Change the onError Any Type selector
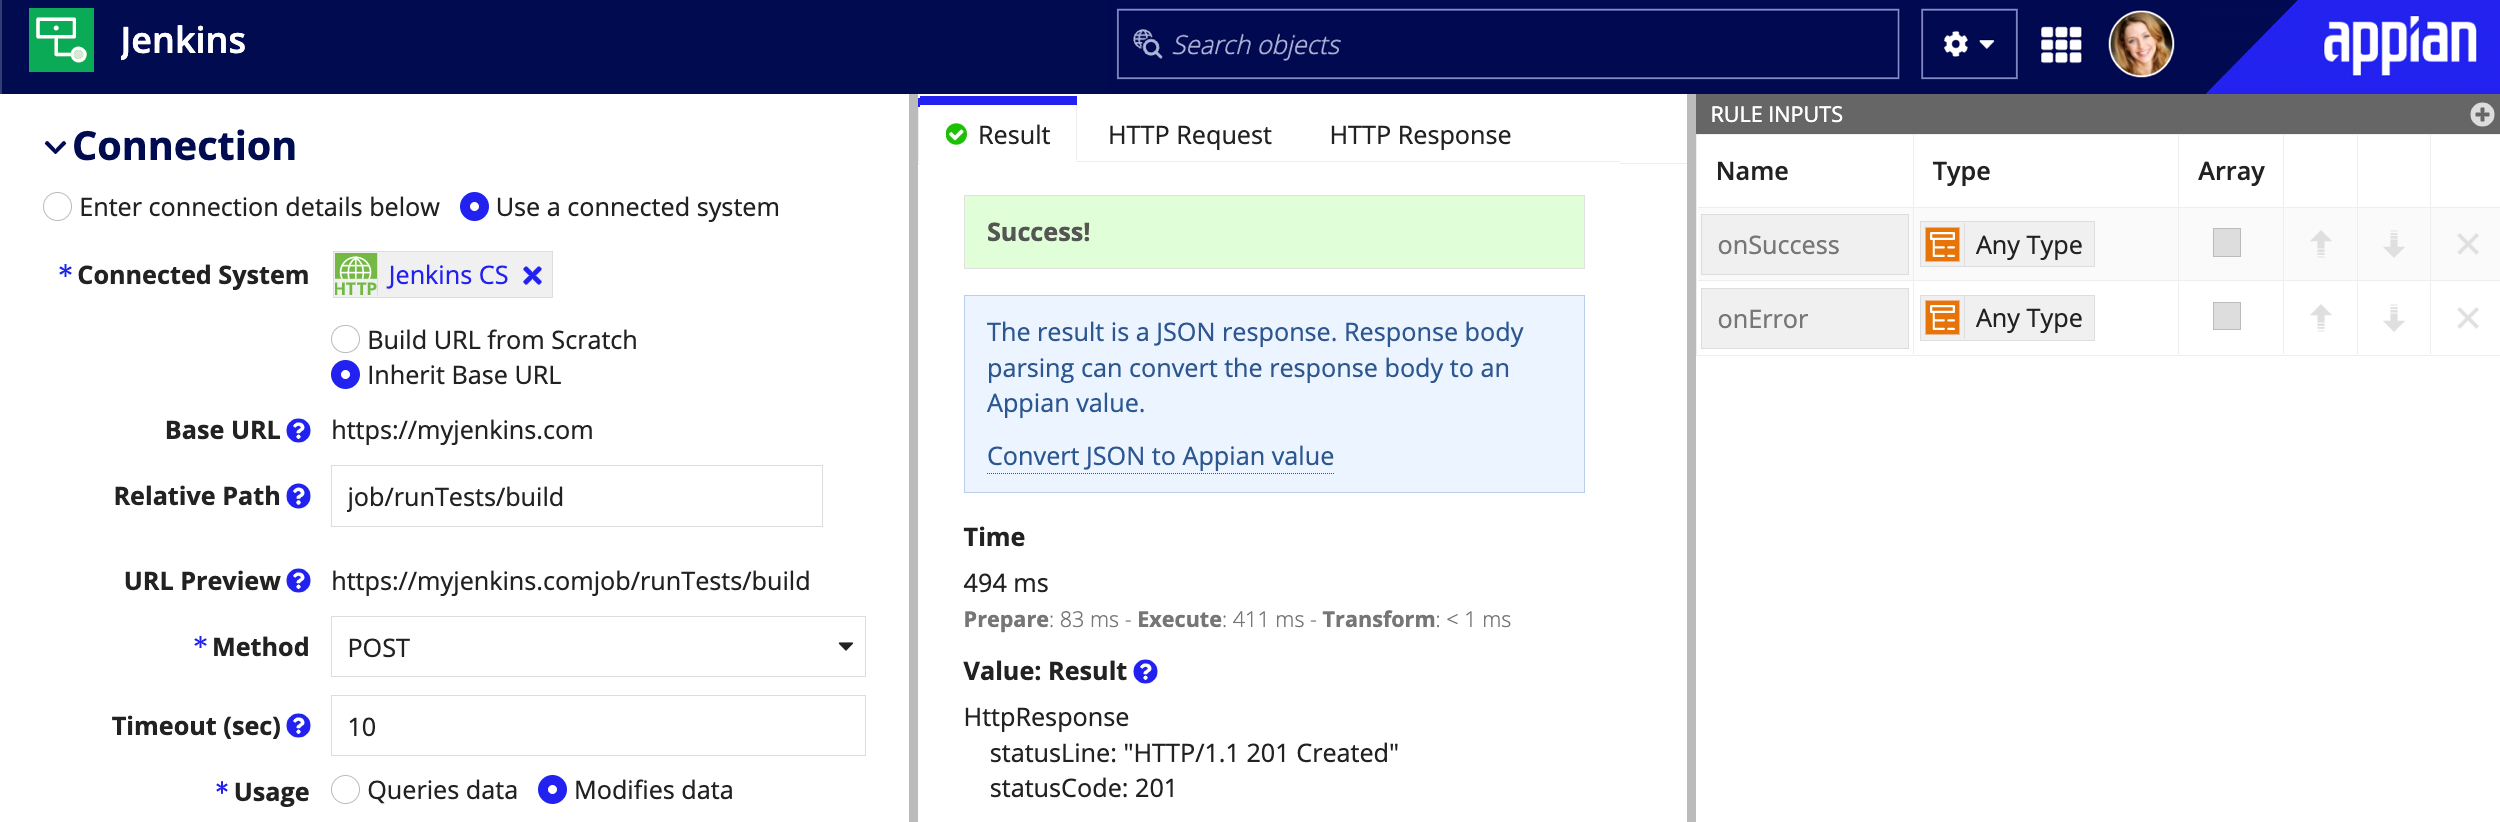The height and width of the screenshot is (822, 2500). [x=2007, y=318]
